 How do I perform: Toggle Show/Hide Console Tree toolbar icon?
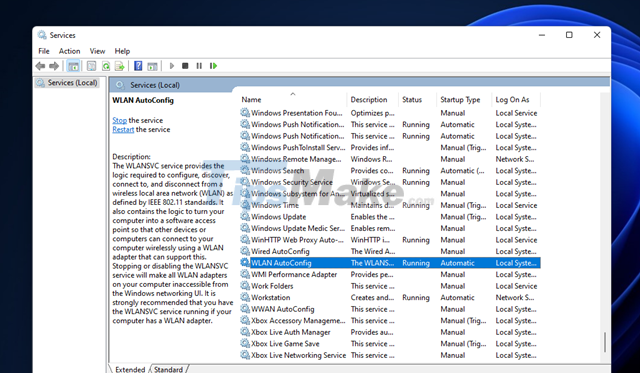coord(73,66)
